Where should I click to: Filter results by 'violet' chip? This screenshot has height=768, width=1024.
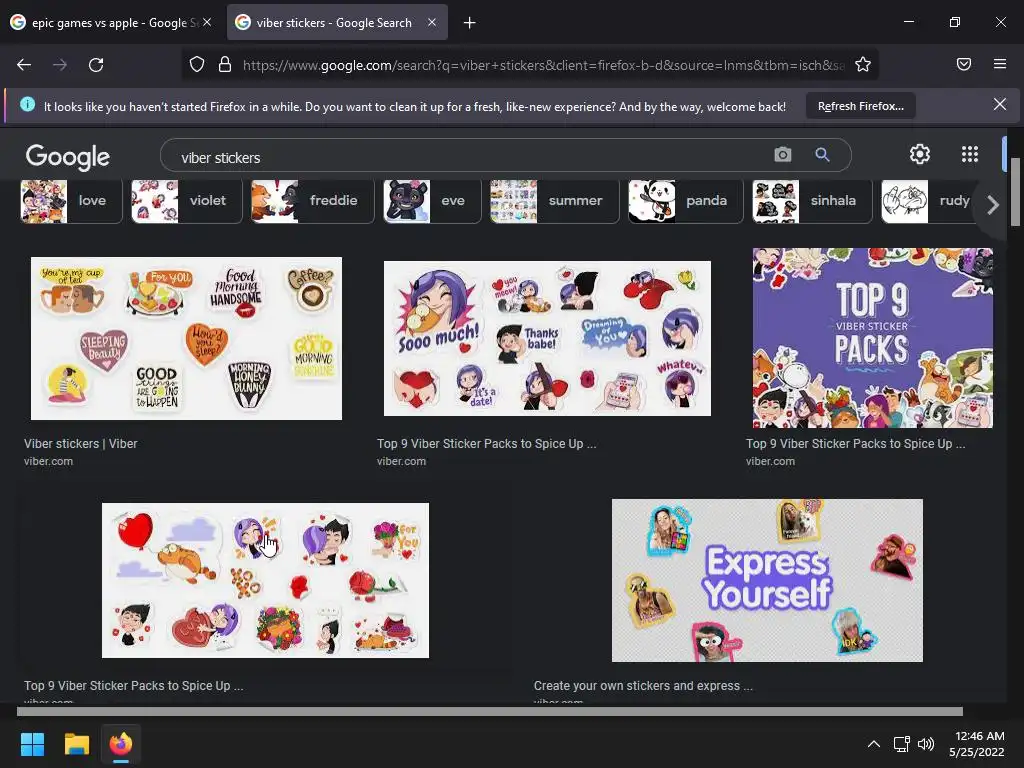[187, 201]
